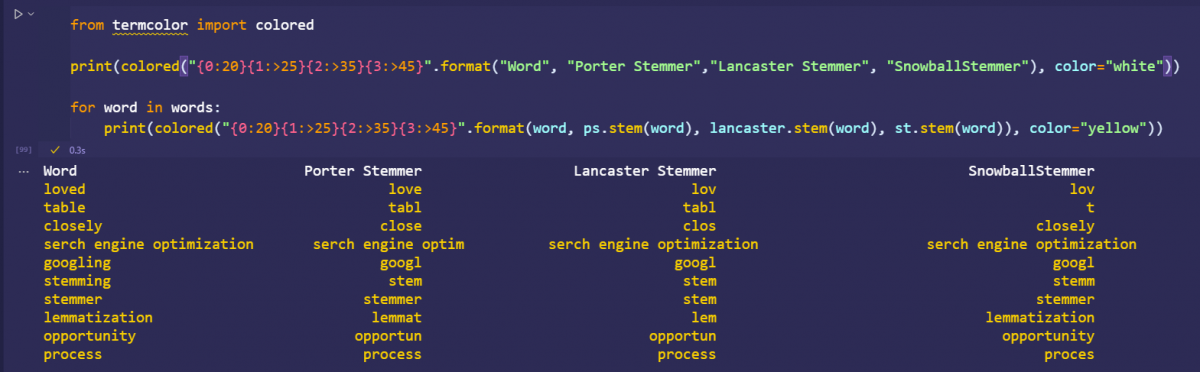Click the green execution success checkmark
1200x372 pixels.
56,150
